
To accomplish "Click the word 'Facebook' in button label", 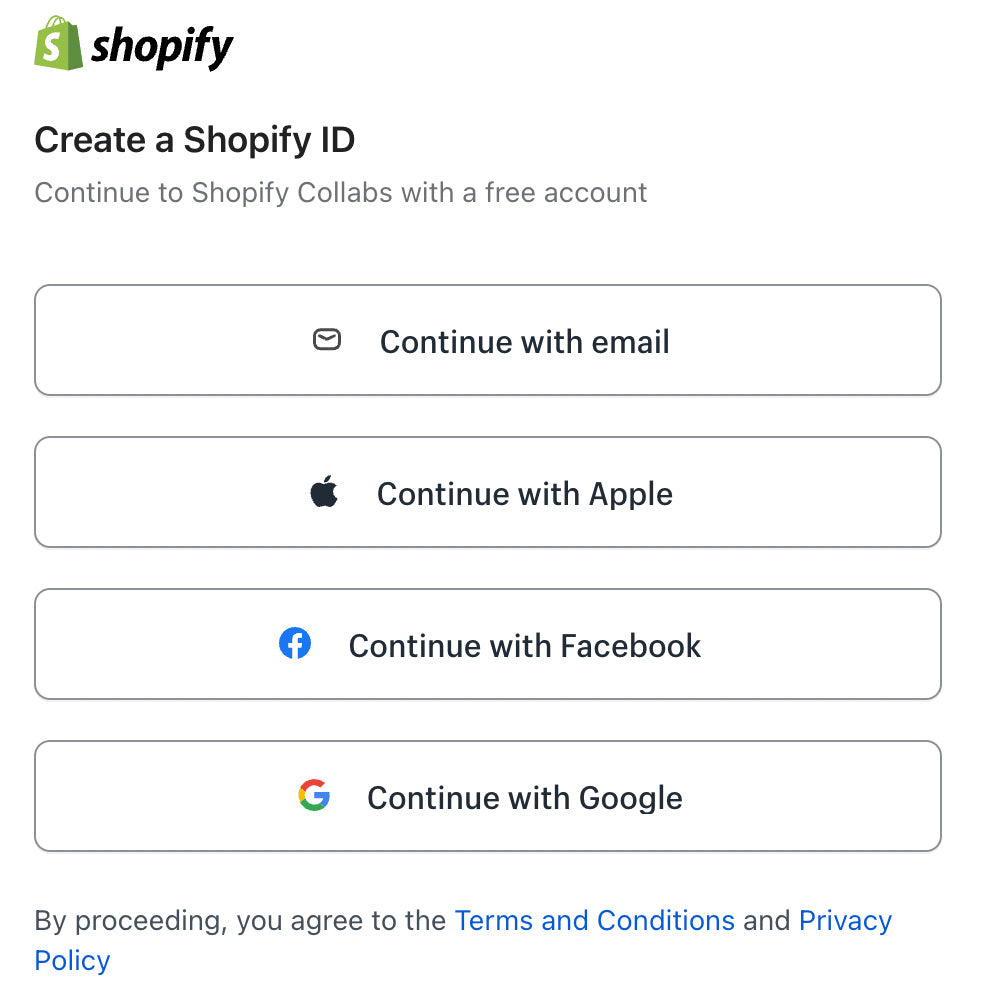I will pyautogui.click(x=630, y=646).
